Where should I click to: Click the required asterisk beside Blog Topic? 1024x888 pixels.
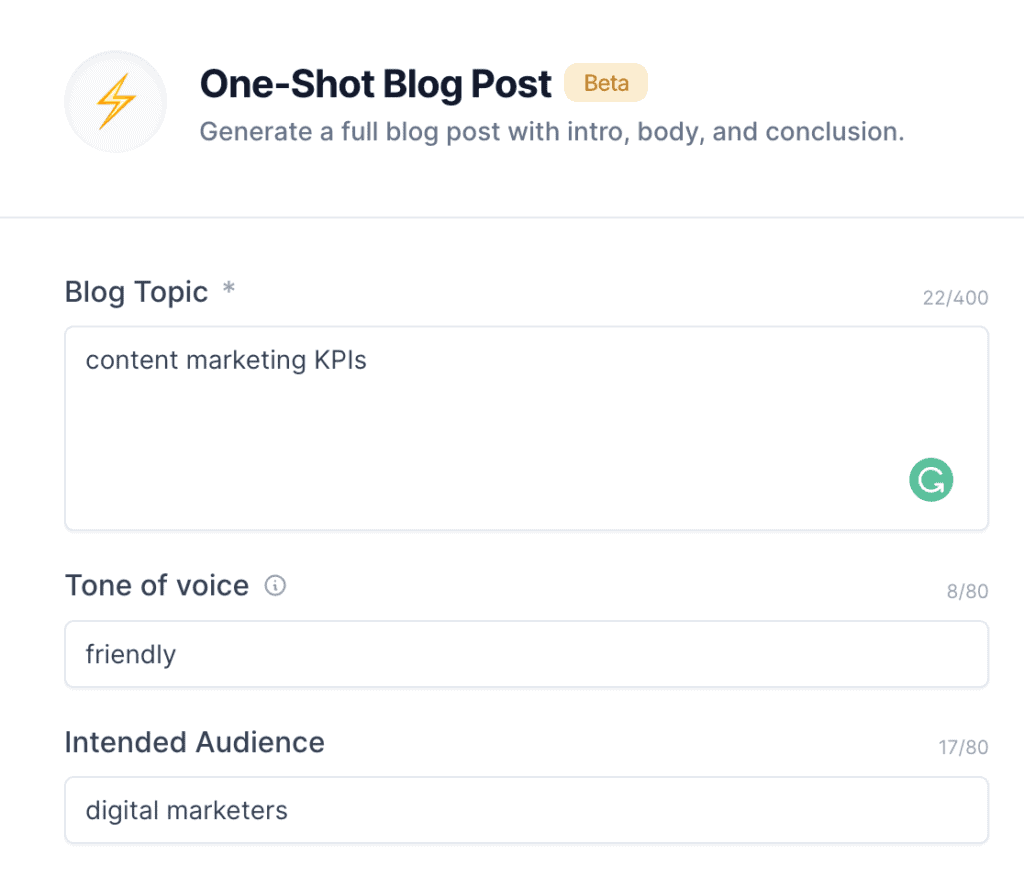click(x=229, y=290)
